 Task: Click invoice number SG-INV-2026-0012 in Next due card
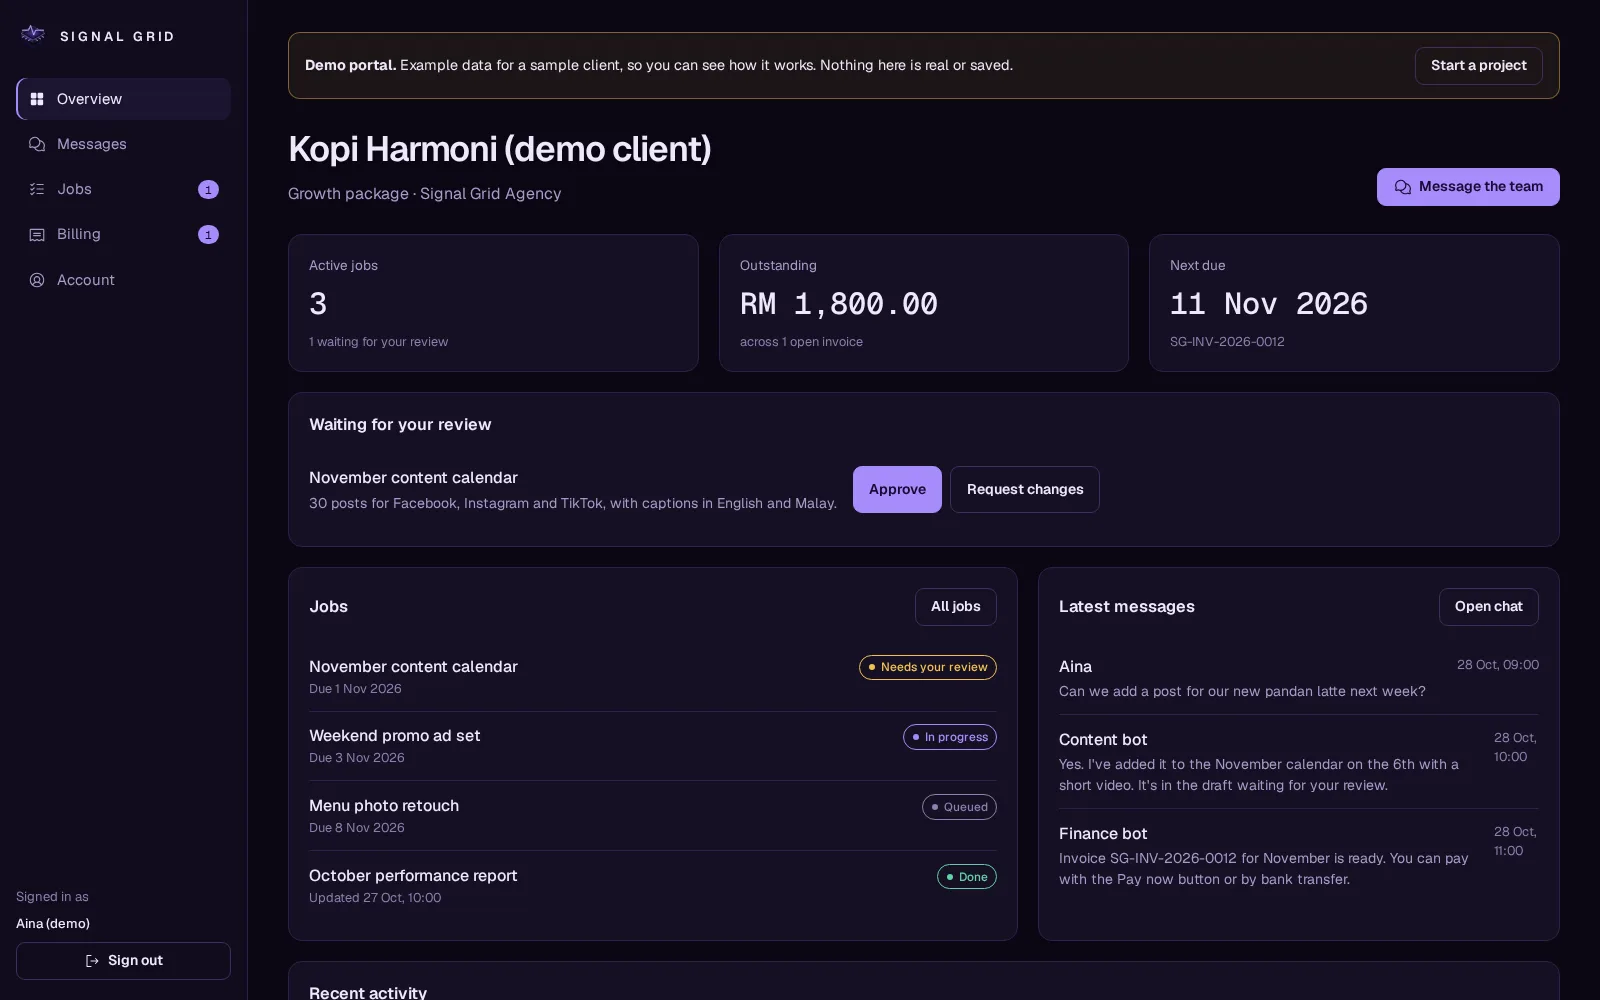[x=1227, y=342]
